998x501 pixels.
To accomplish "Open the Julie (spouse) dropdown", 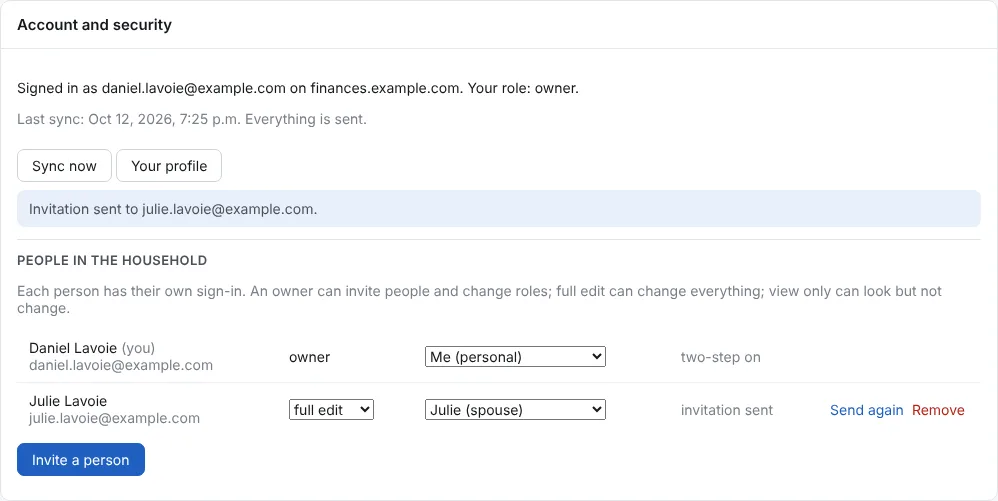I will pyautogui.click(x=515, y=410).
